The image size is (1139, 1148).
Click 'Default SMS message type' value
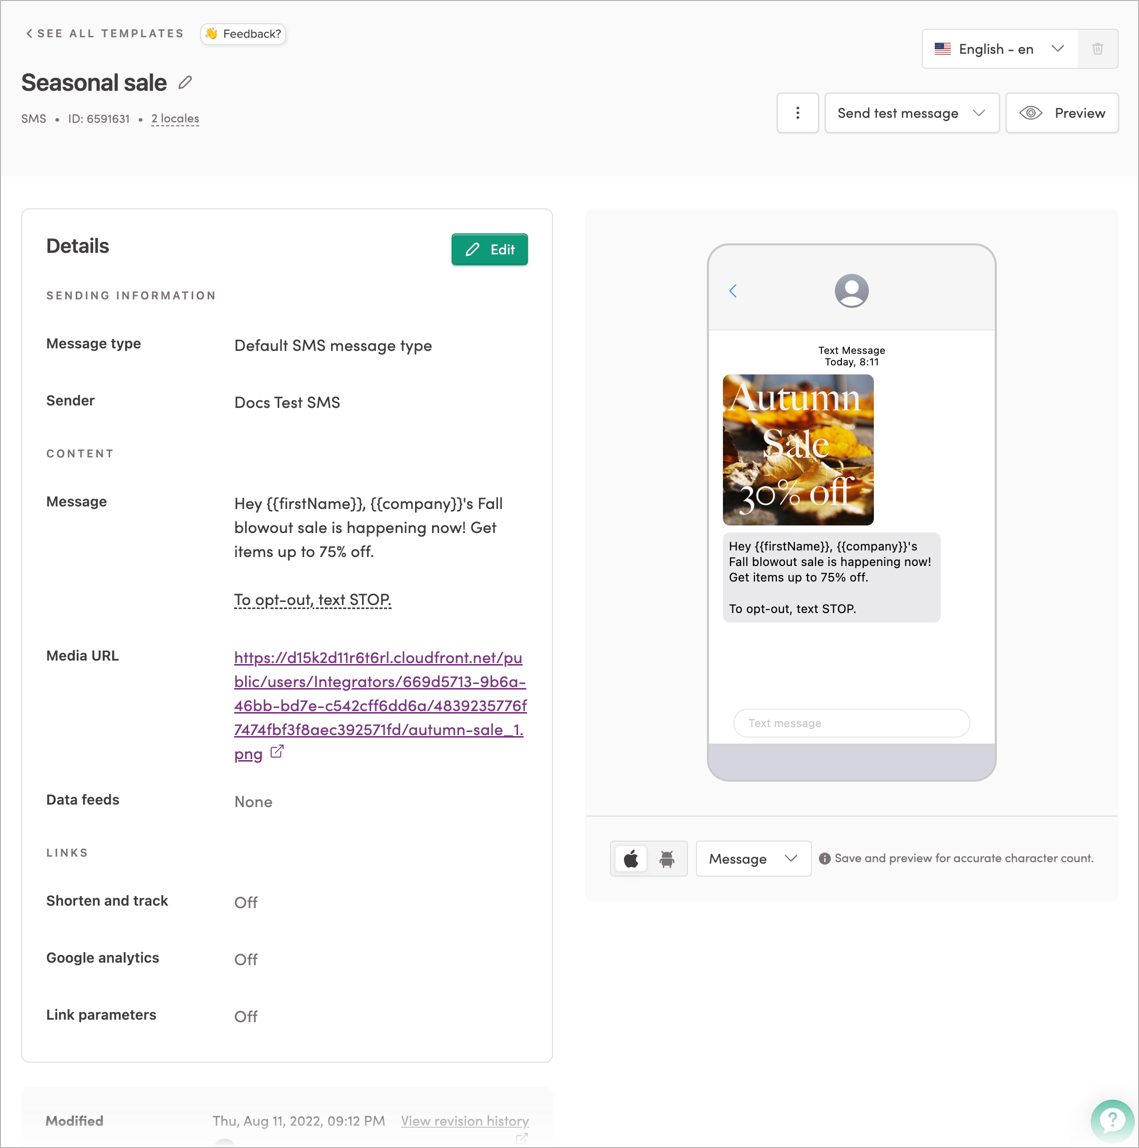pos(333,346)
